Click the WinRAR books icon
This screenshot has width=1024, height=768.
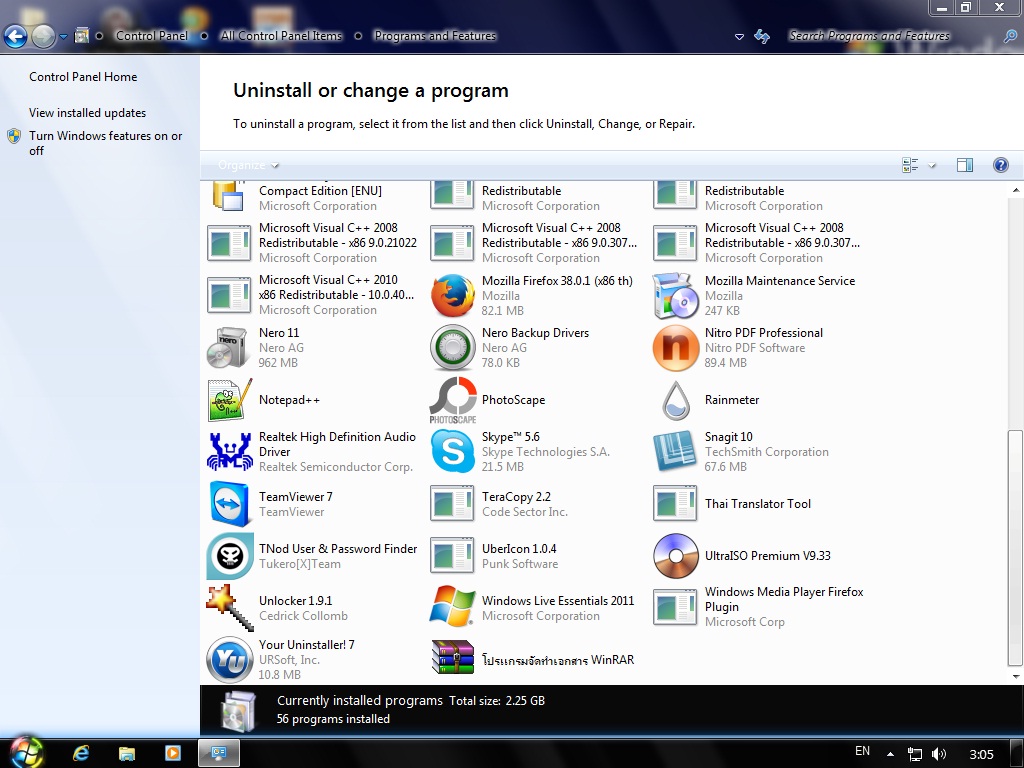pos(453,658)
